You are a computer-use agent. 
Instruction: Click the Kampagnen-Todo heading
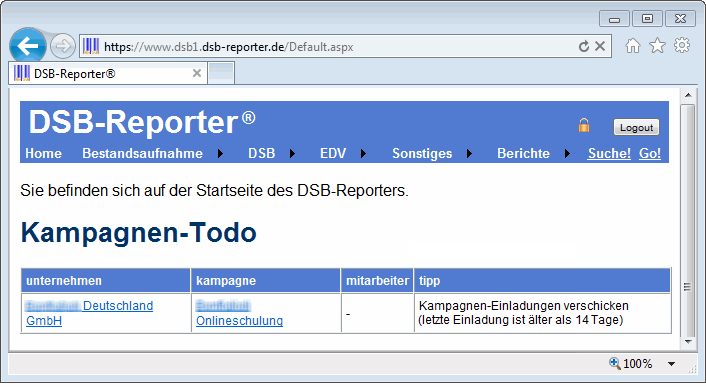(x=139, y=233)
